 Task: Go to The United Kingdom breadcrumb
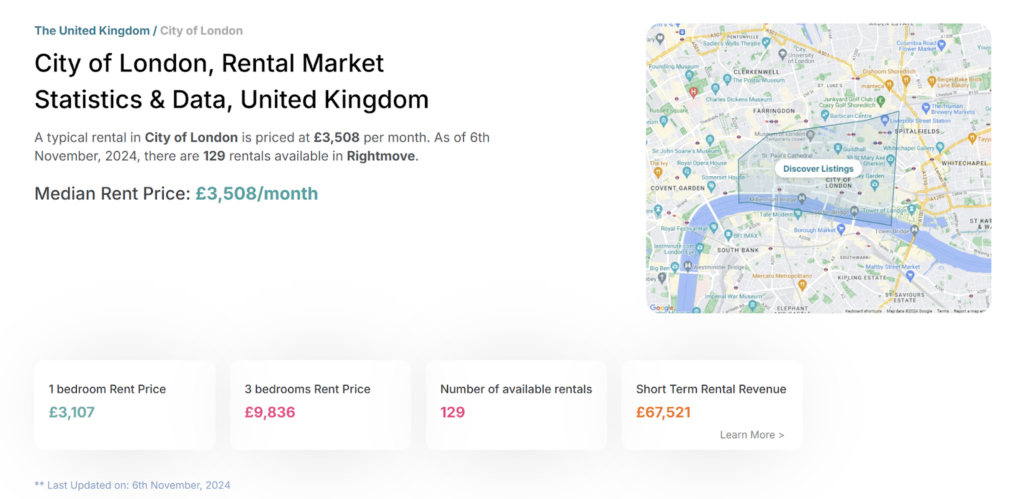click(x=92, y=31)
